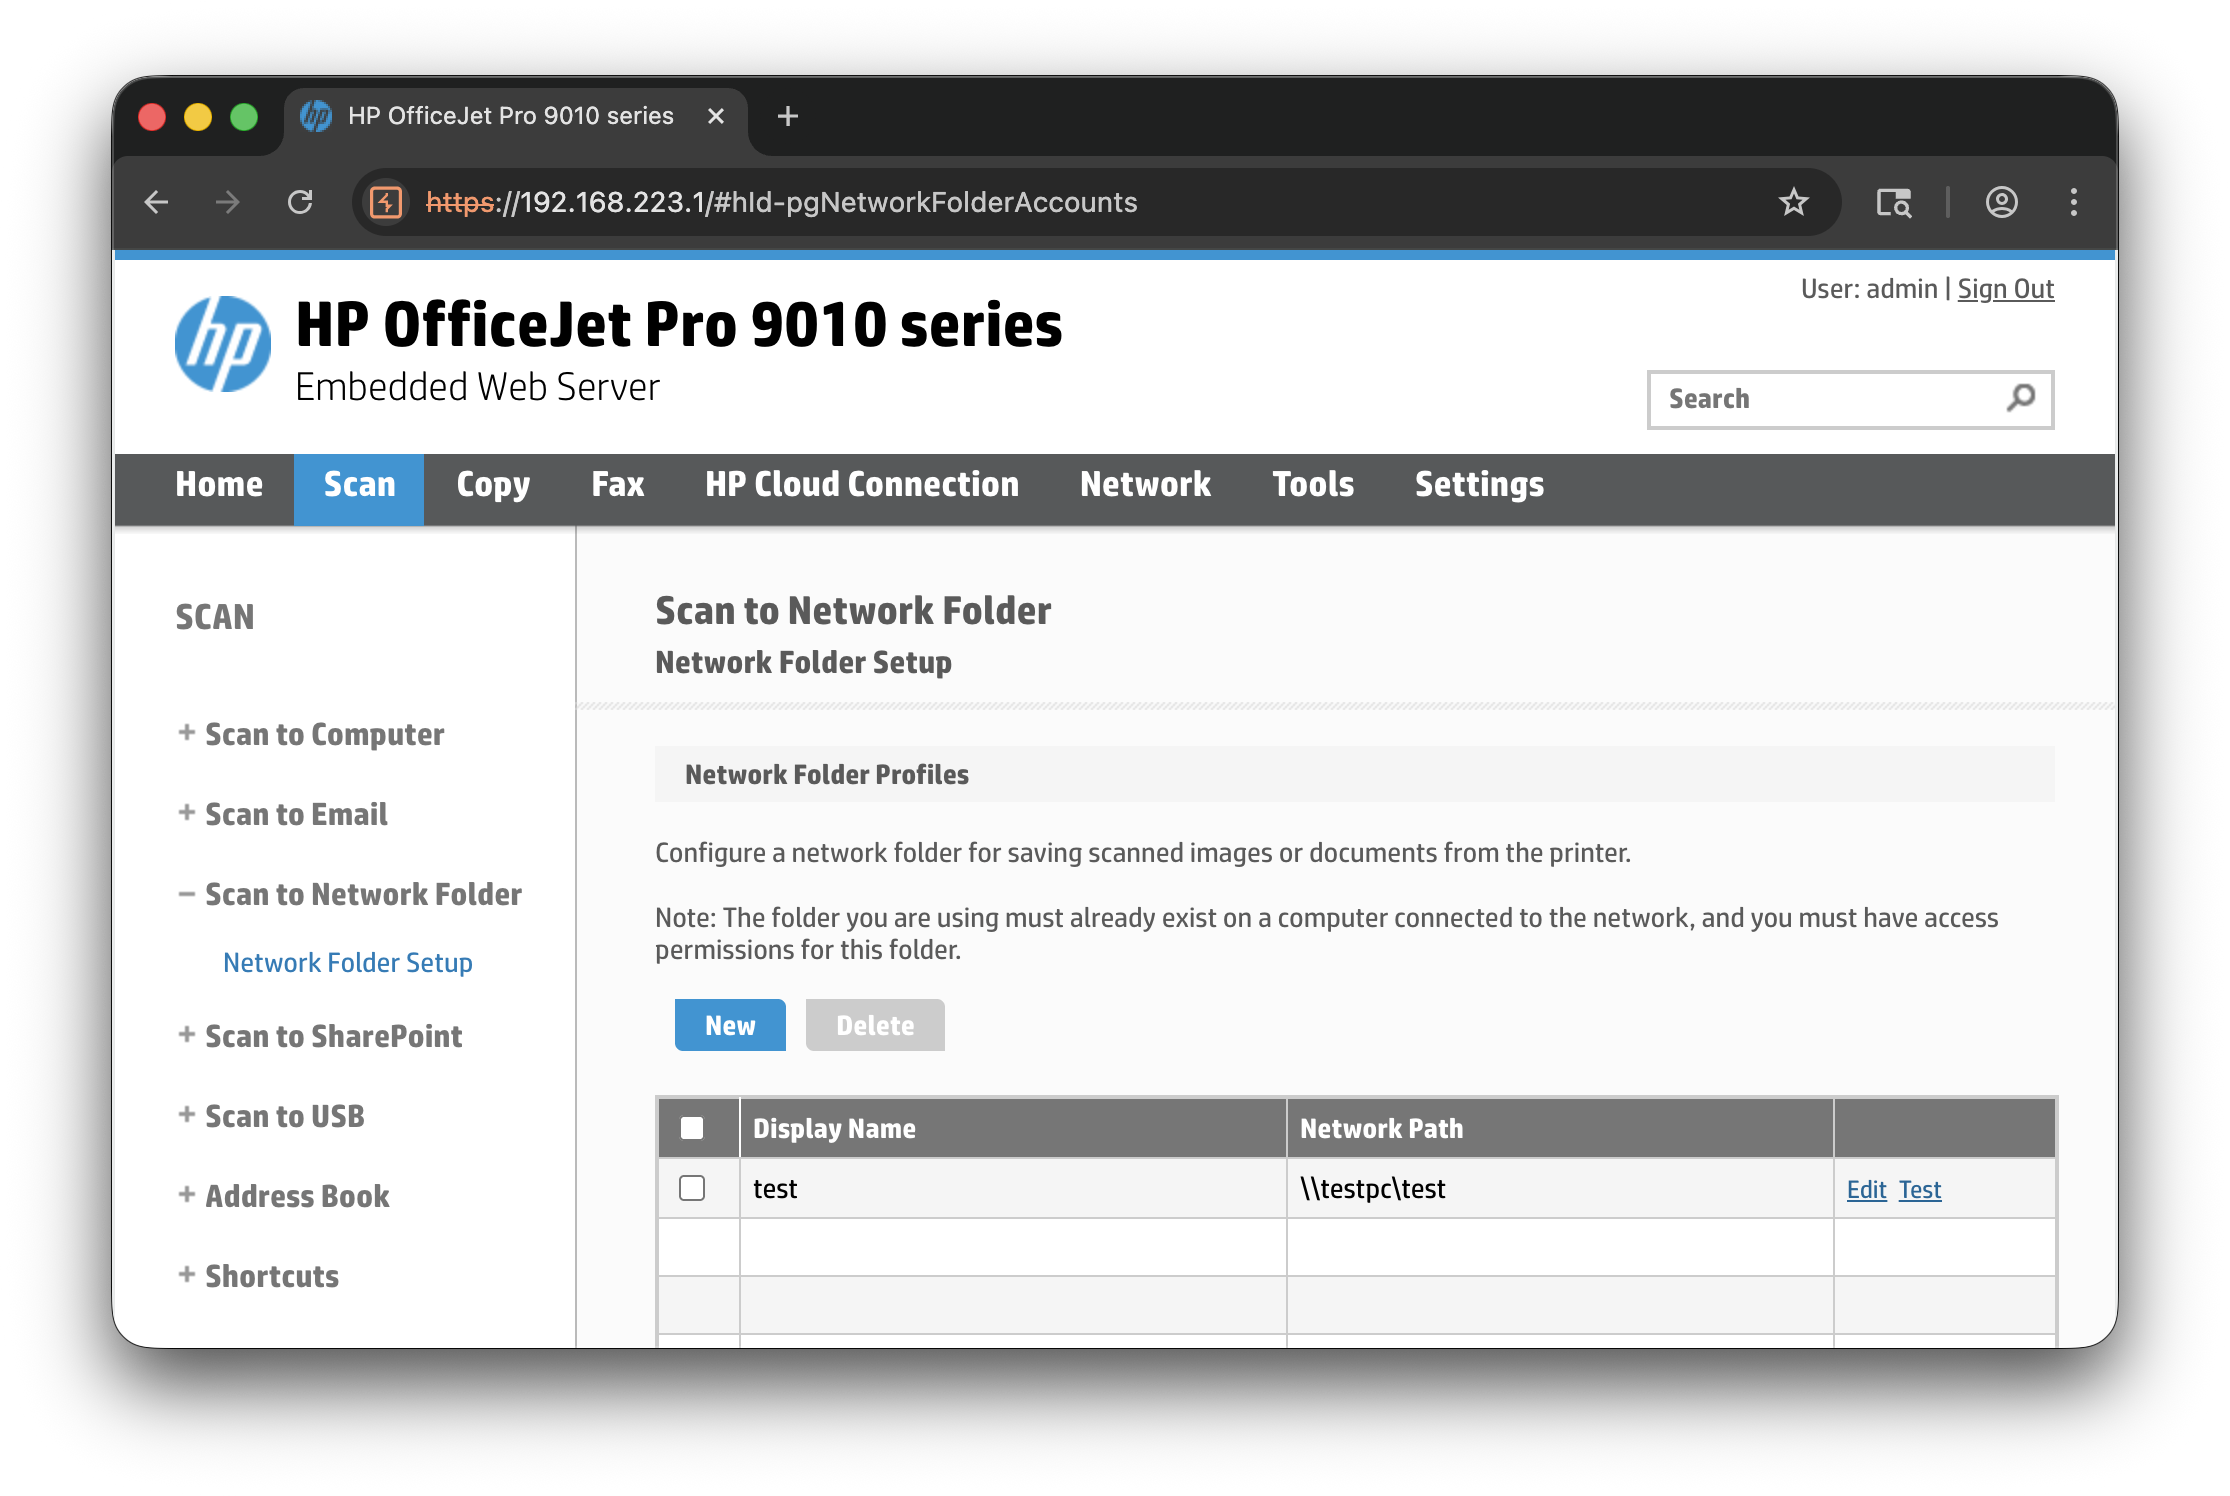Click the Edit link for test profile

coord(1866,1190)
